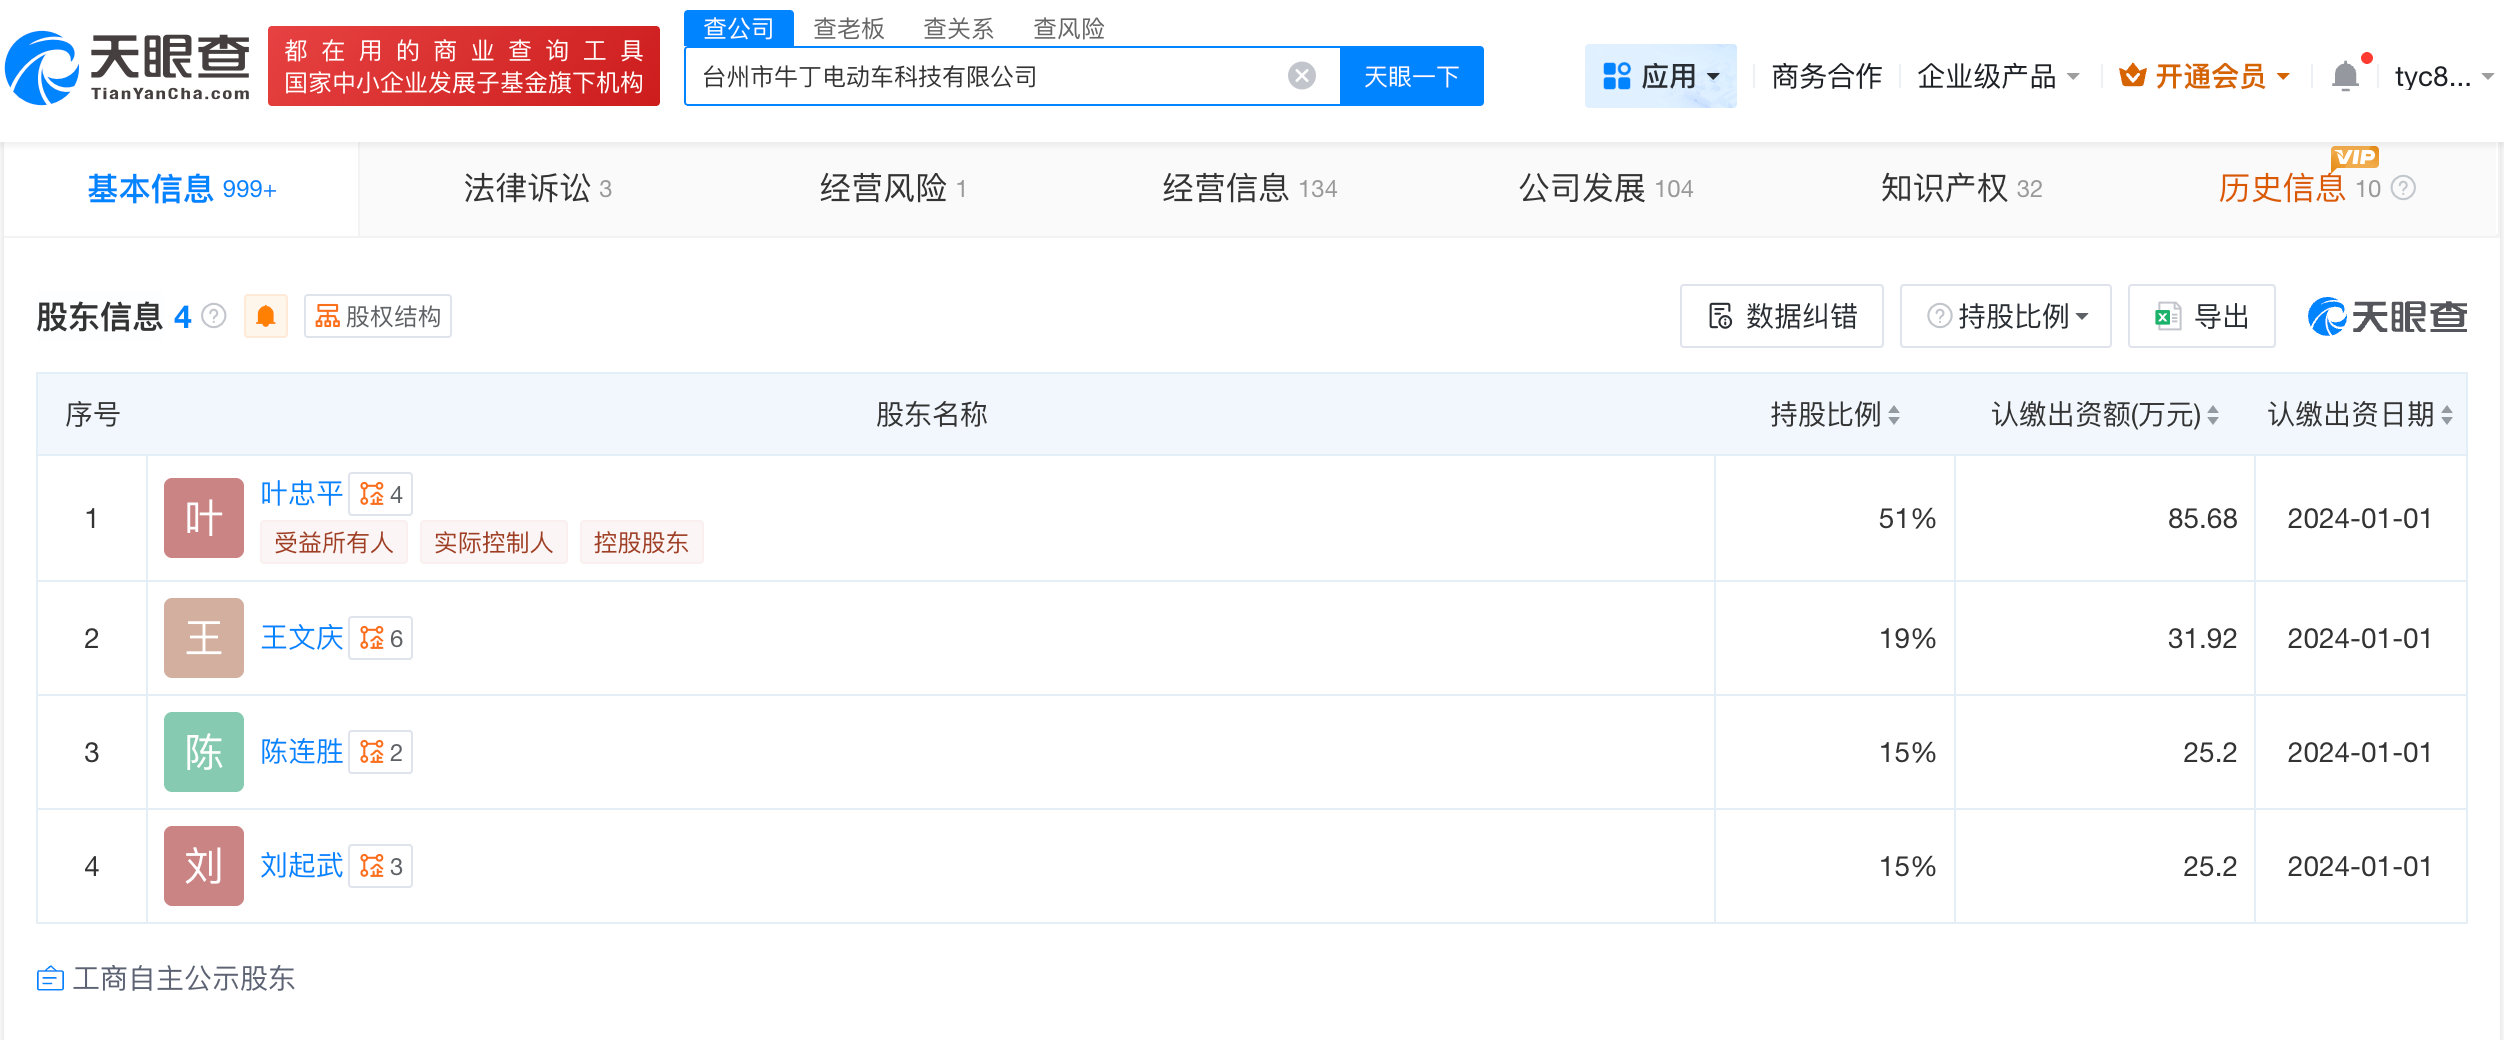Click the 天眼一下 search button
The image size is (2504, 1040).
1411,76
